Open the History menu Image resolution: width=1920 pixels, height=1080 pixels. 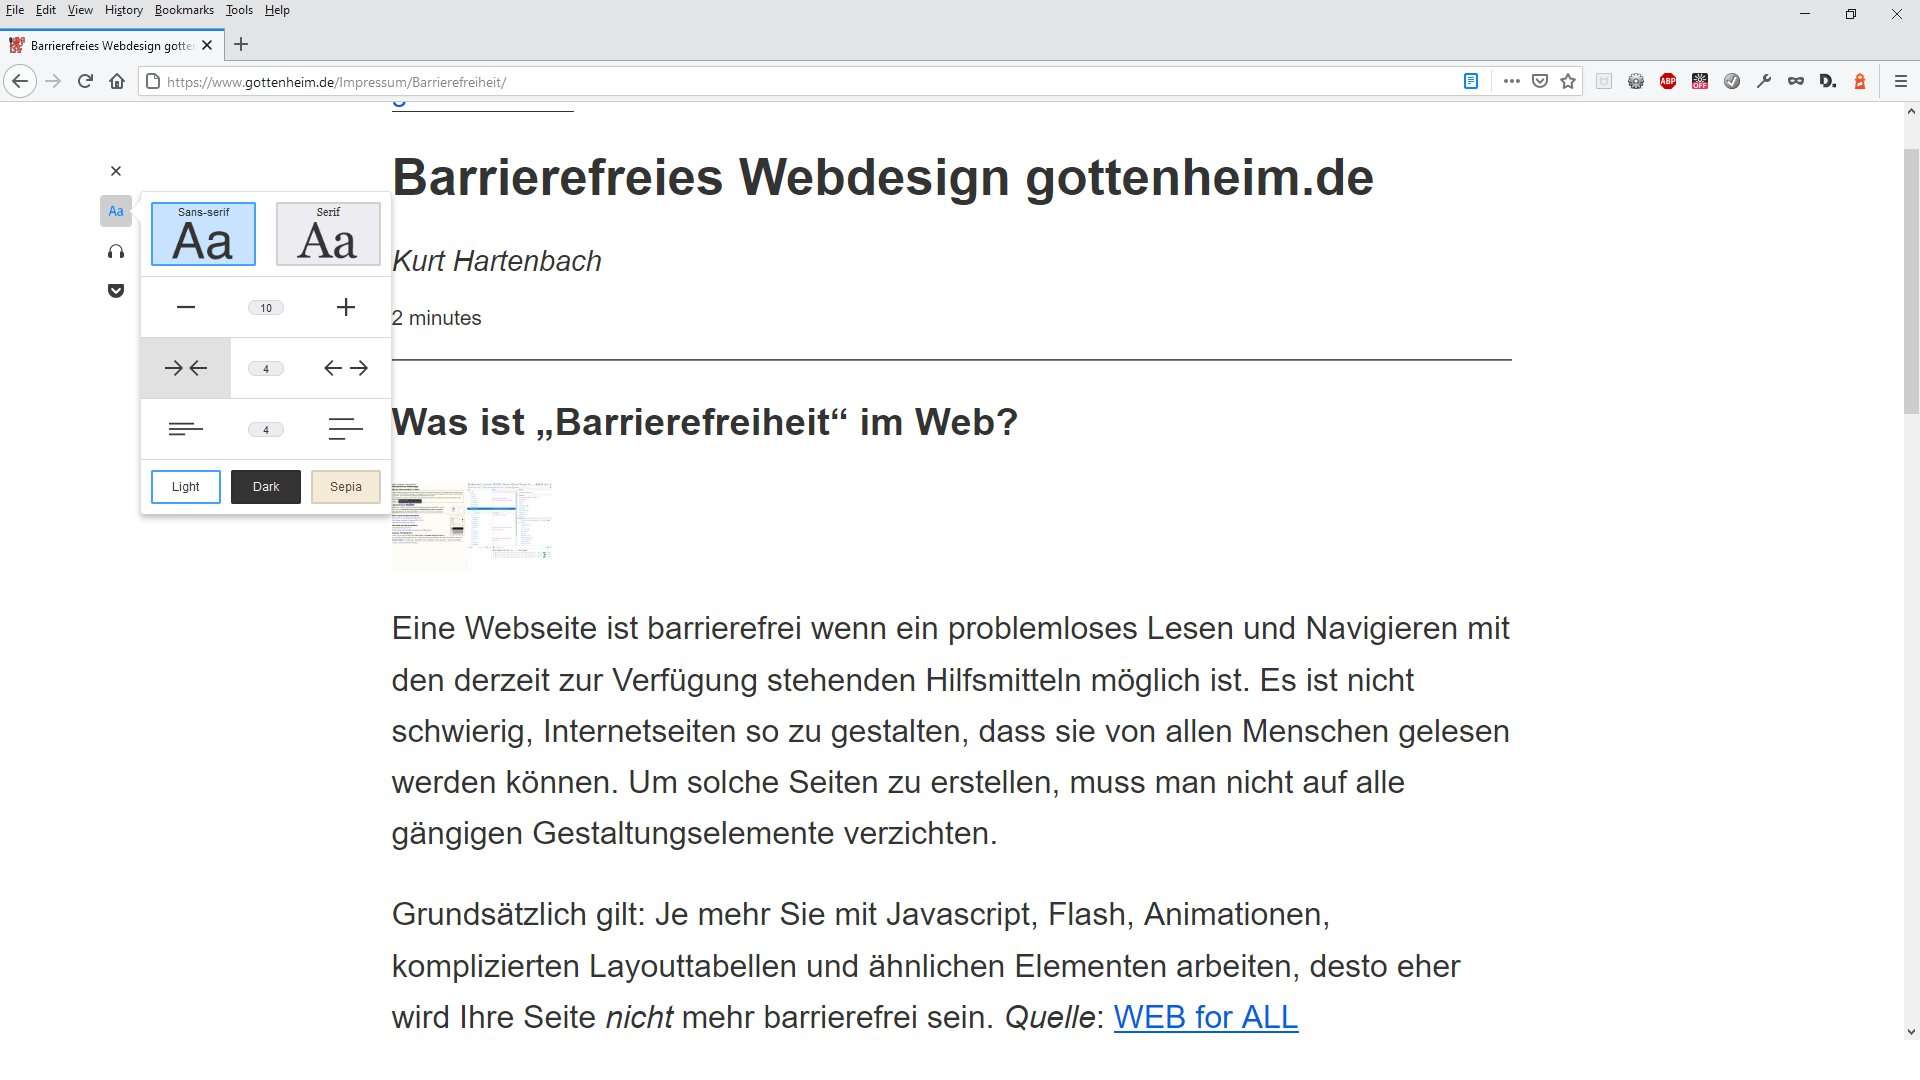(123, 10)
